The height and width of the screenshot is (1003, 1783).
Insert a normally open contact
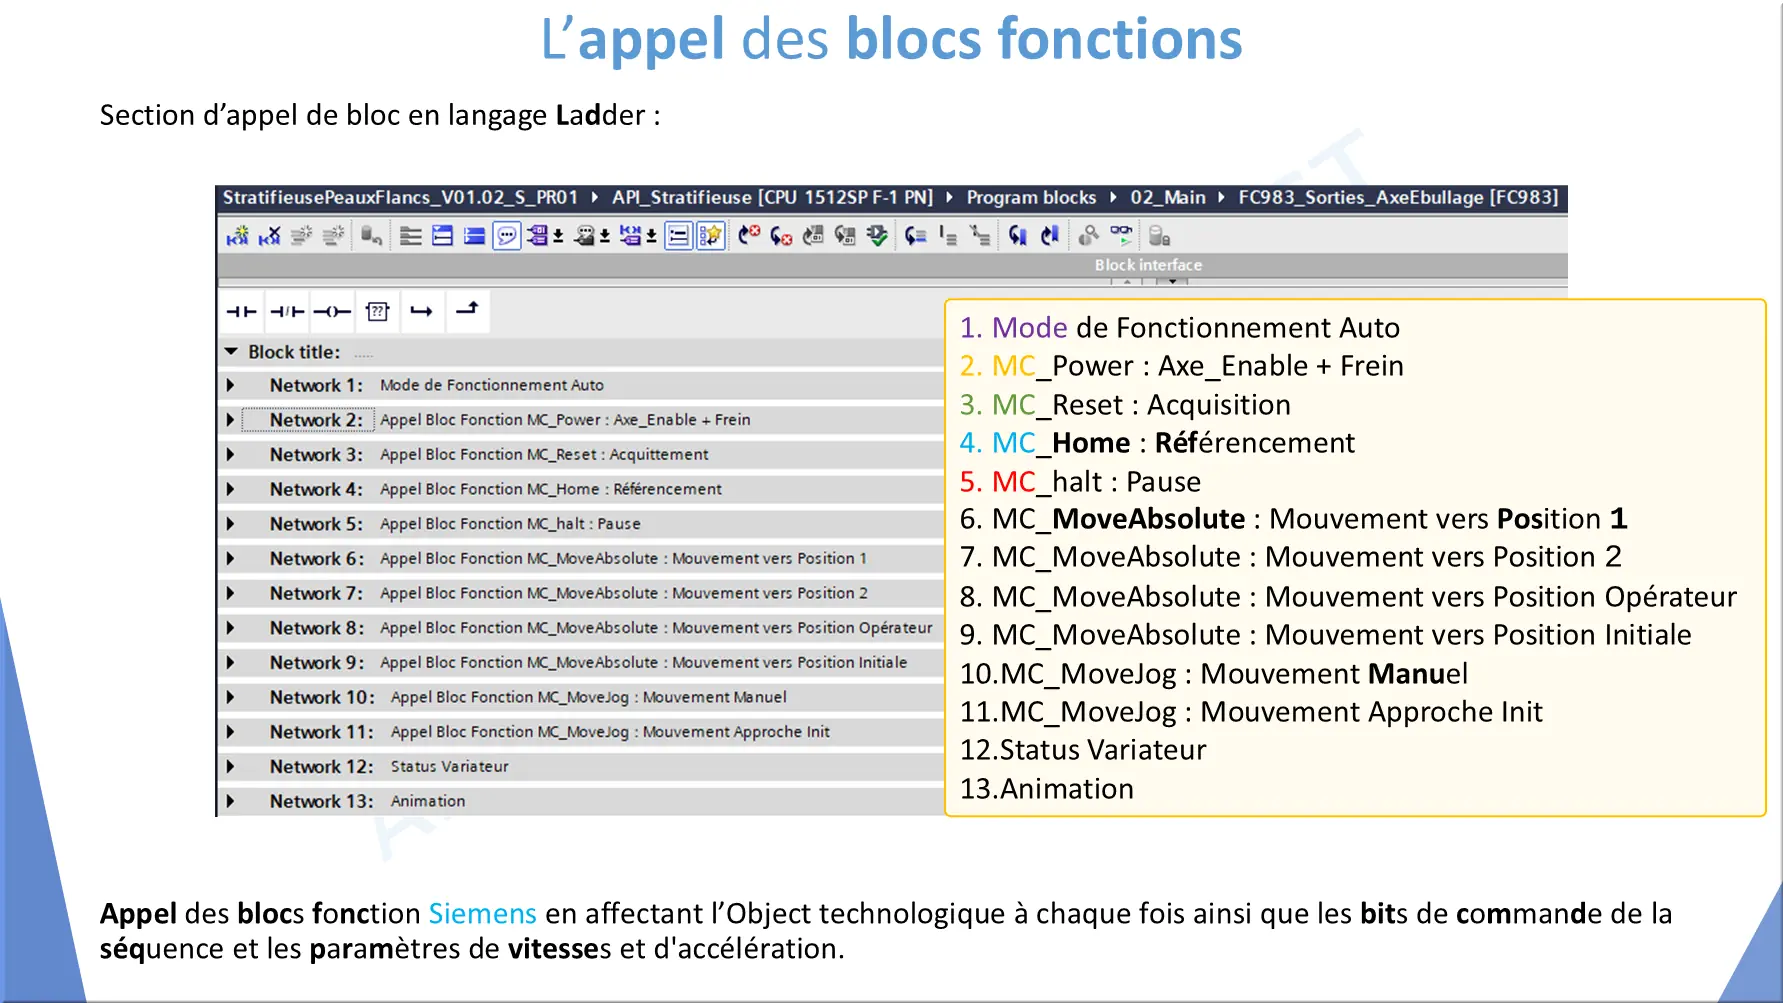click(x=241, y=312)
